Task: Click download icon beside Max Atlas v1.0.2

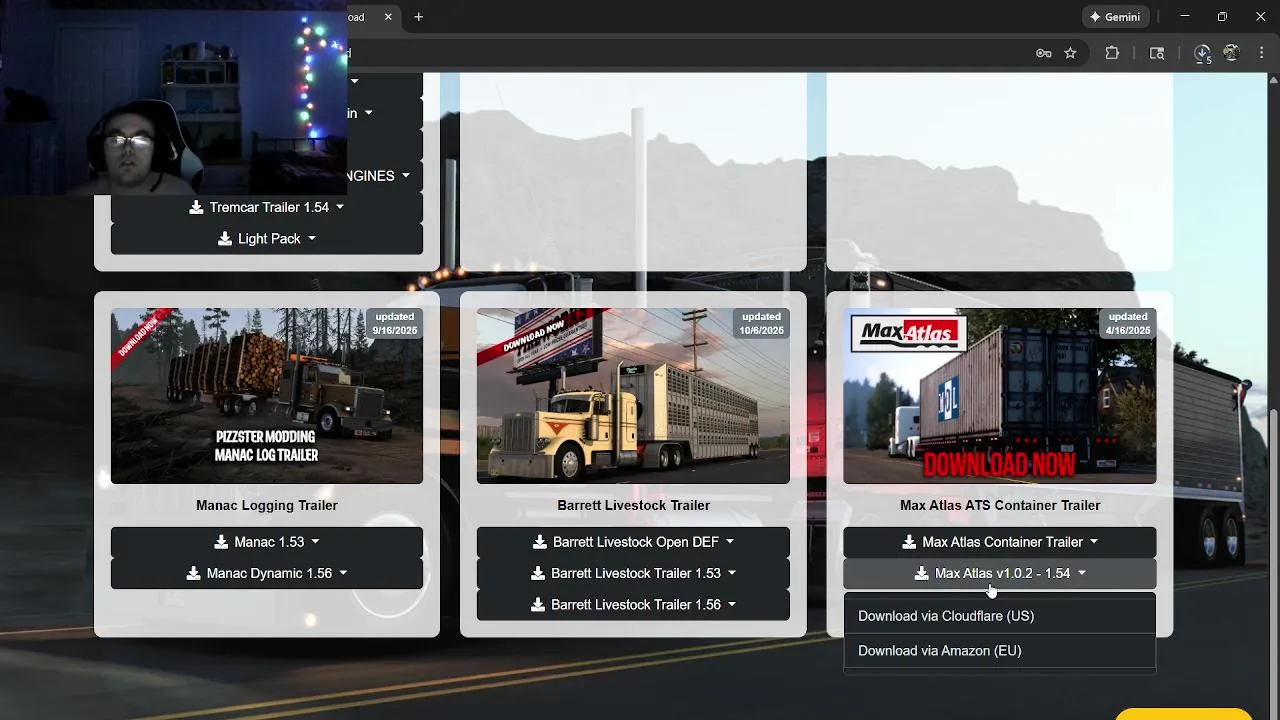Action: pos(922,574)
